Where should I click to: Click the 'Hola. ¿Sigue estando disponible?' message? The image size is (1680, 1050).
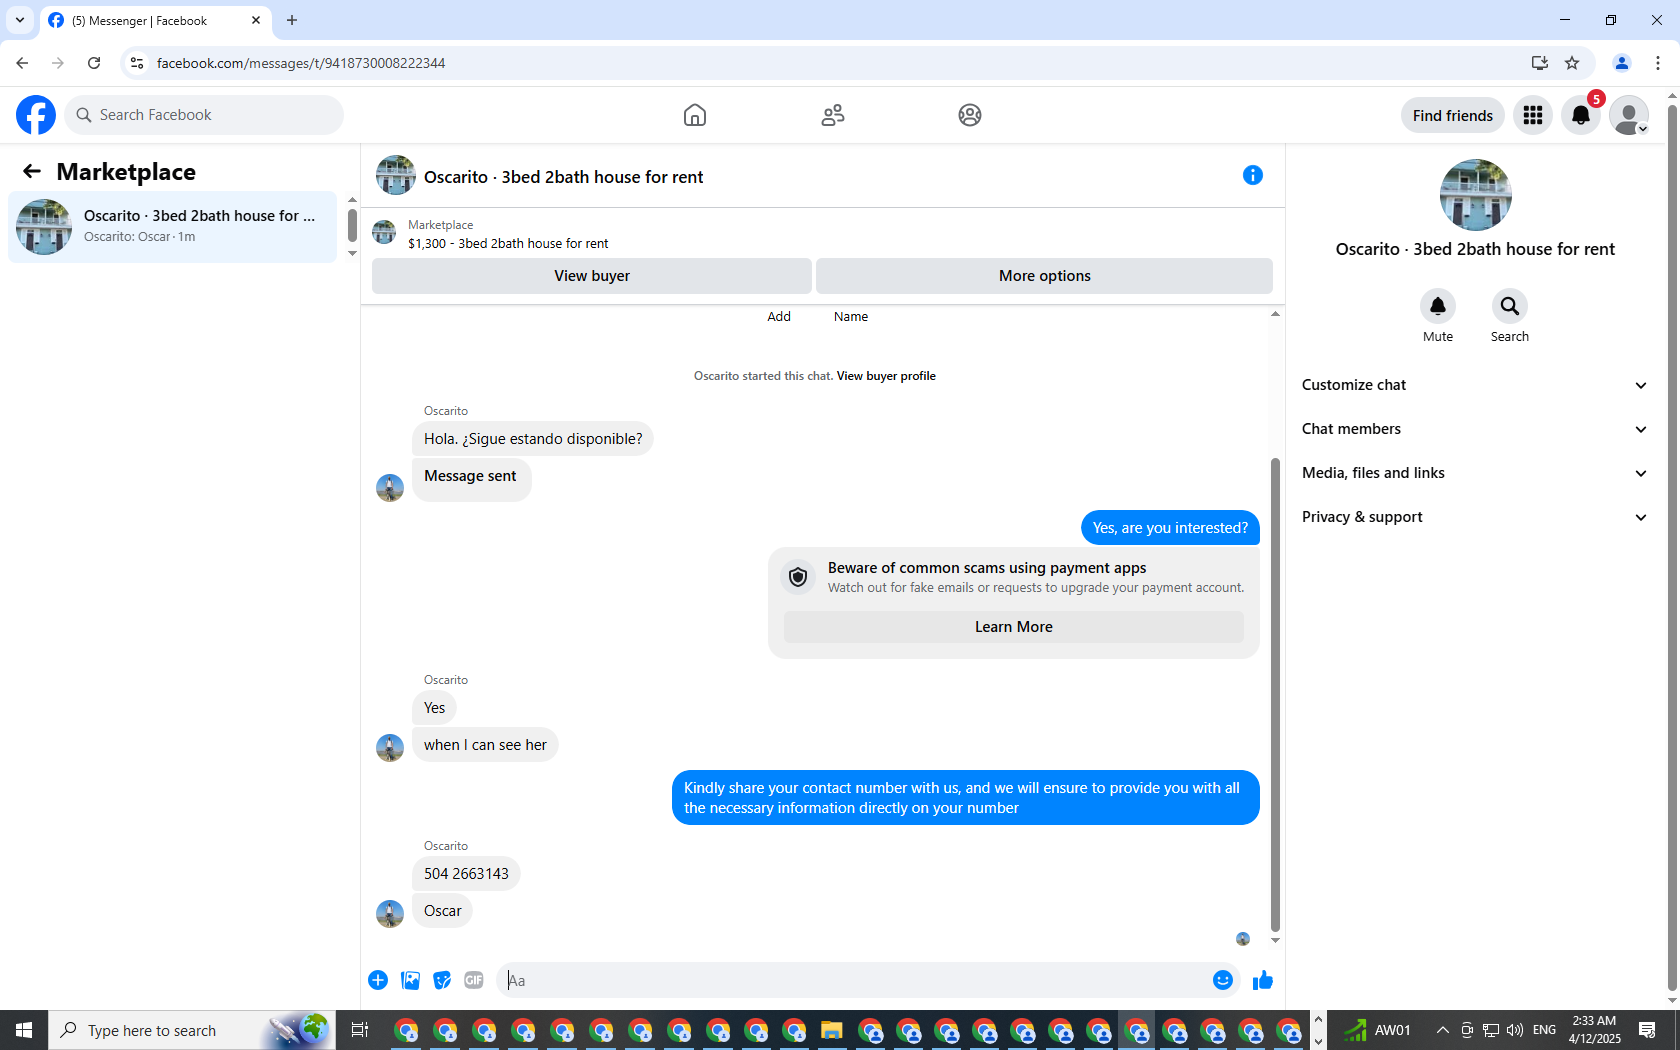[533, 439]
